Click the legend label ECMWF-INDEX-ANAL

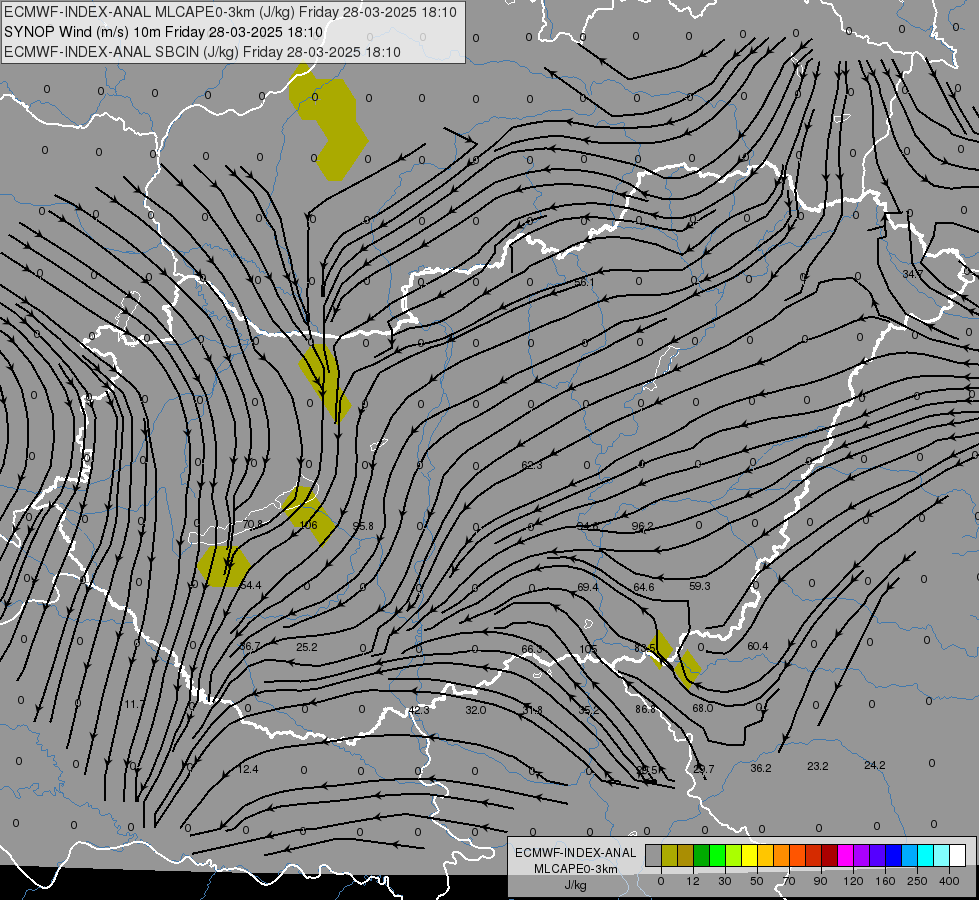point(576,853)
